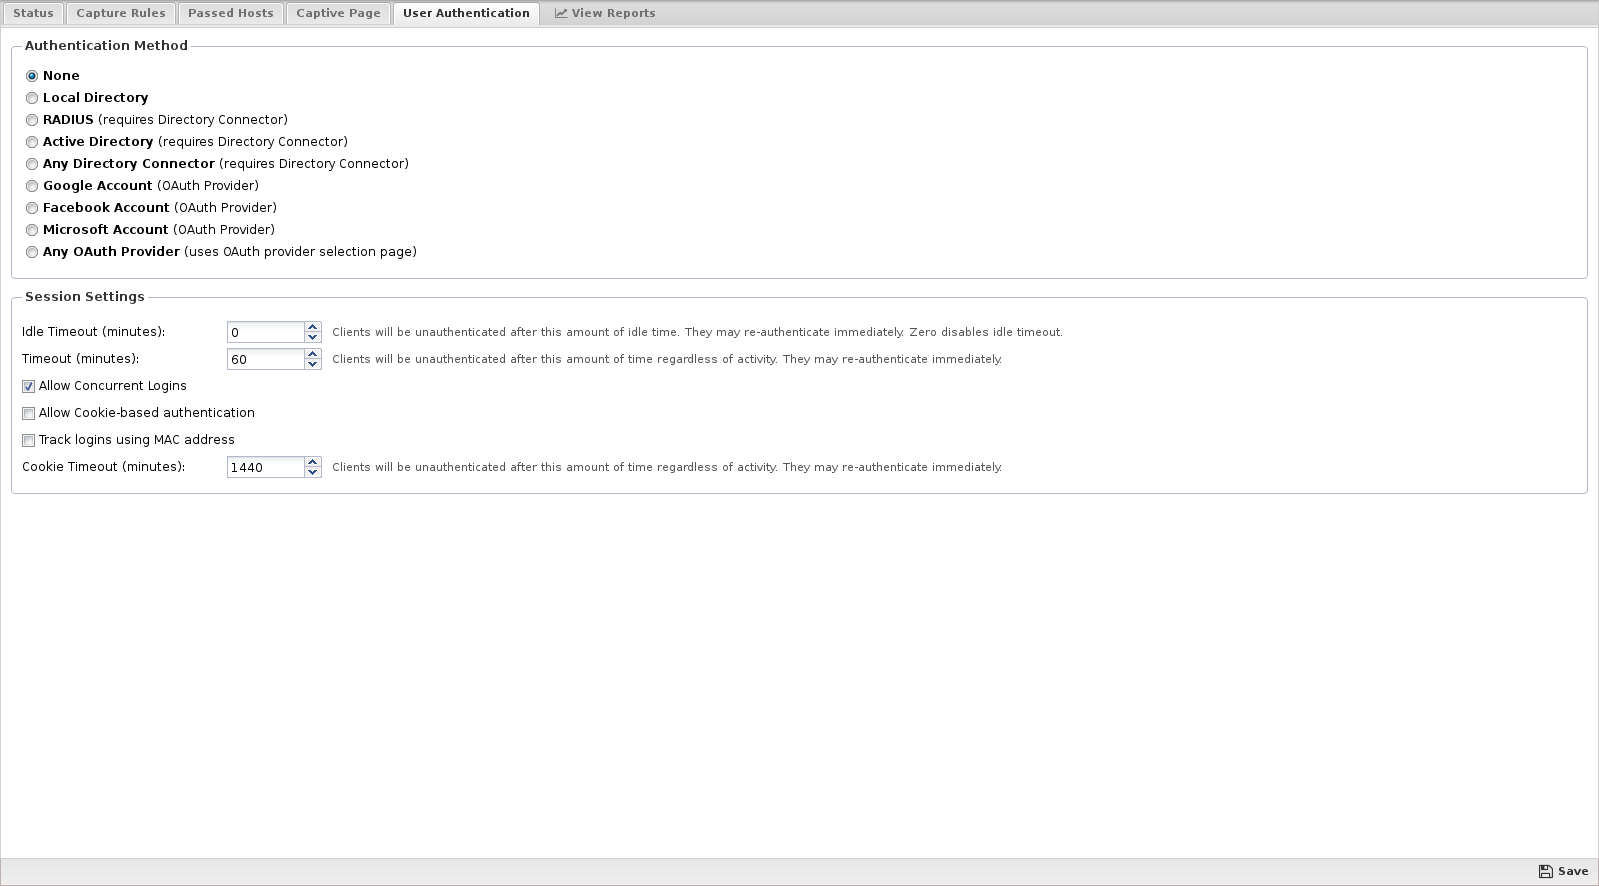1599x886 pixels.
Task: Decrease Timeout minutes with down arrow
Action: coord(313,364)
